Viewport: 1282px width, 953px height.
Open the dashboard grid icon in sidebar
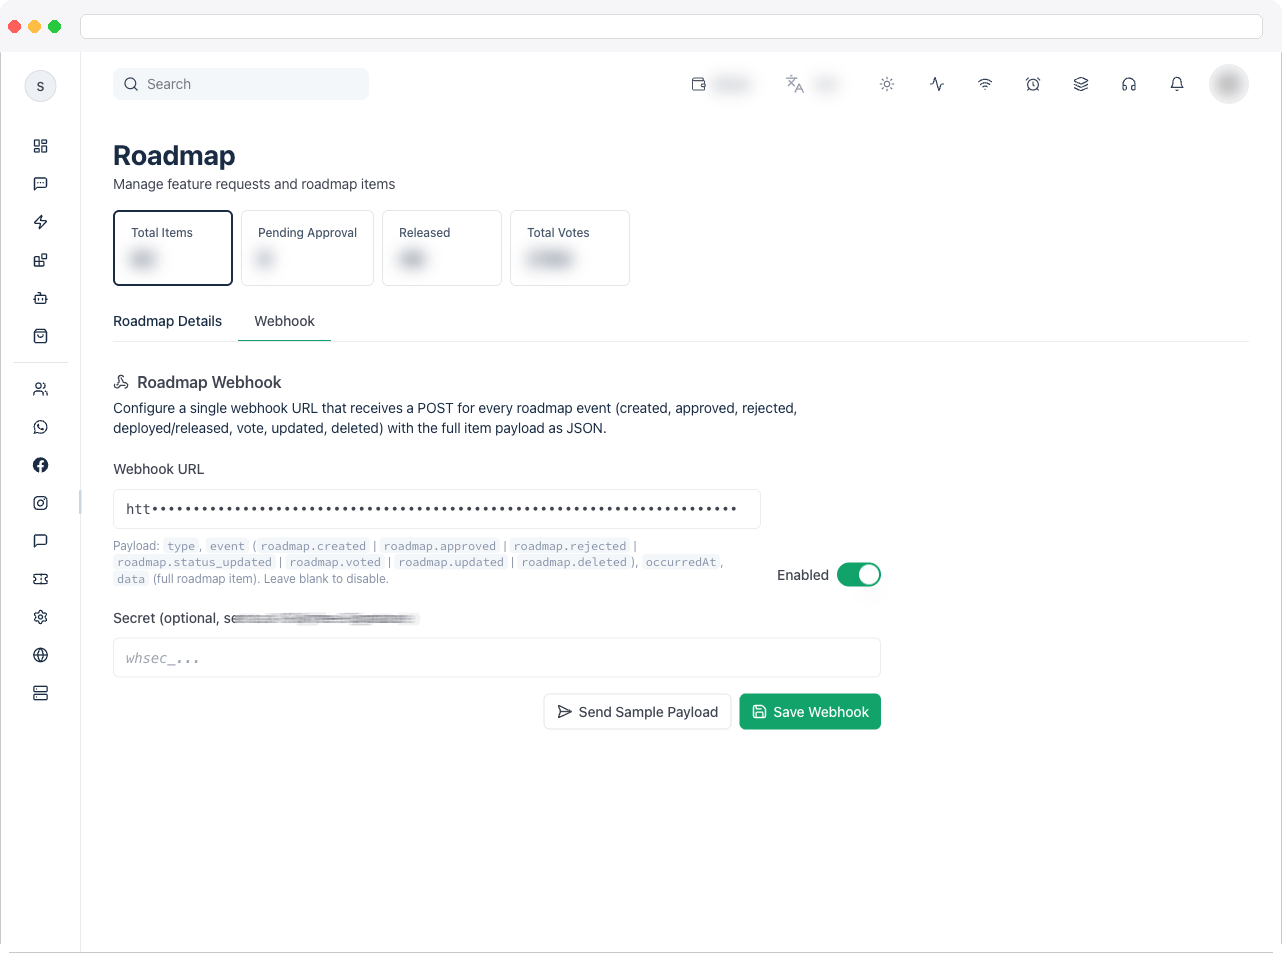40,146
